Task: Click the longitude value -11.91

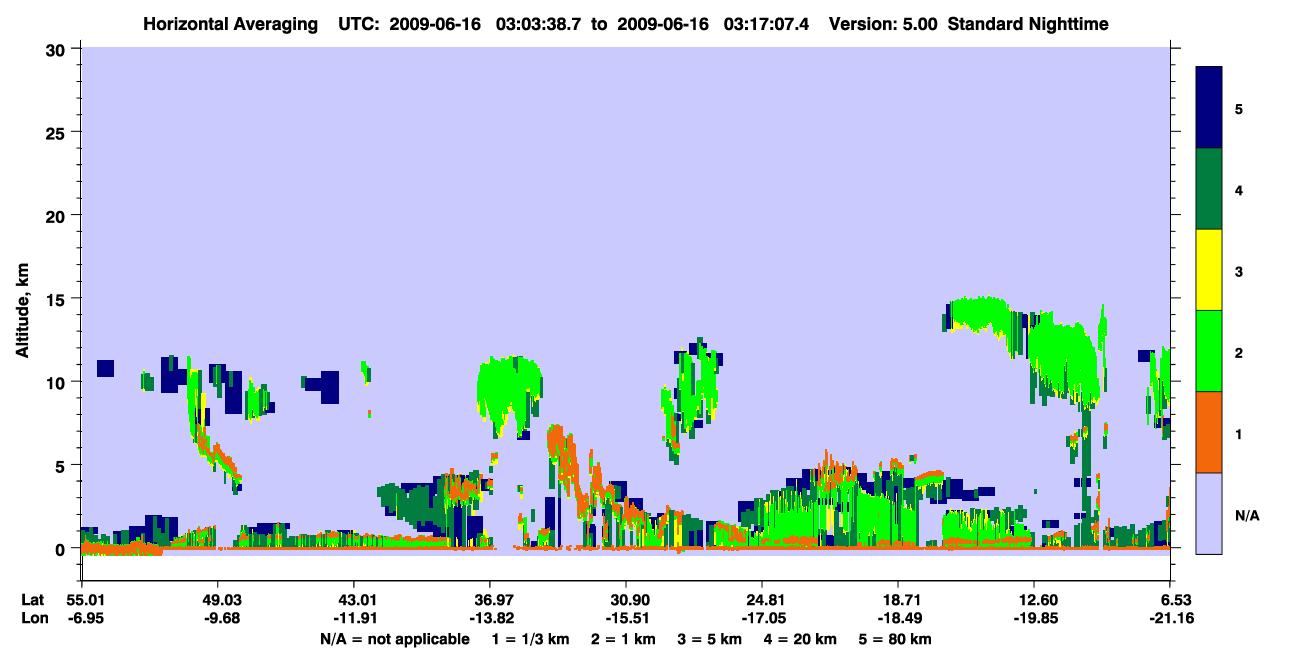Action: pyautogui.click(x=354, y=618)
